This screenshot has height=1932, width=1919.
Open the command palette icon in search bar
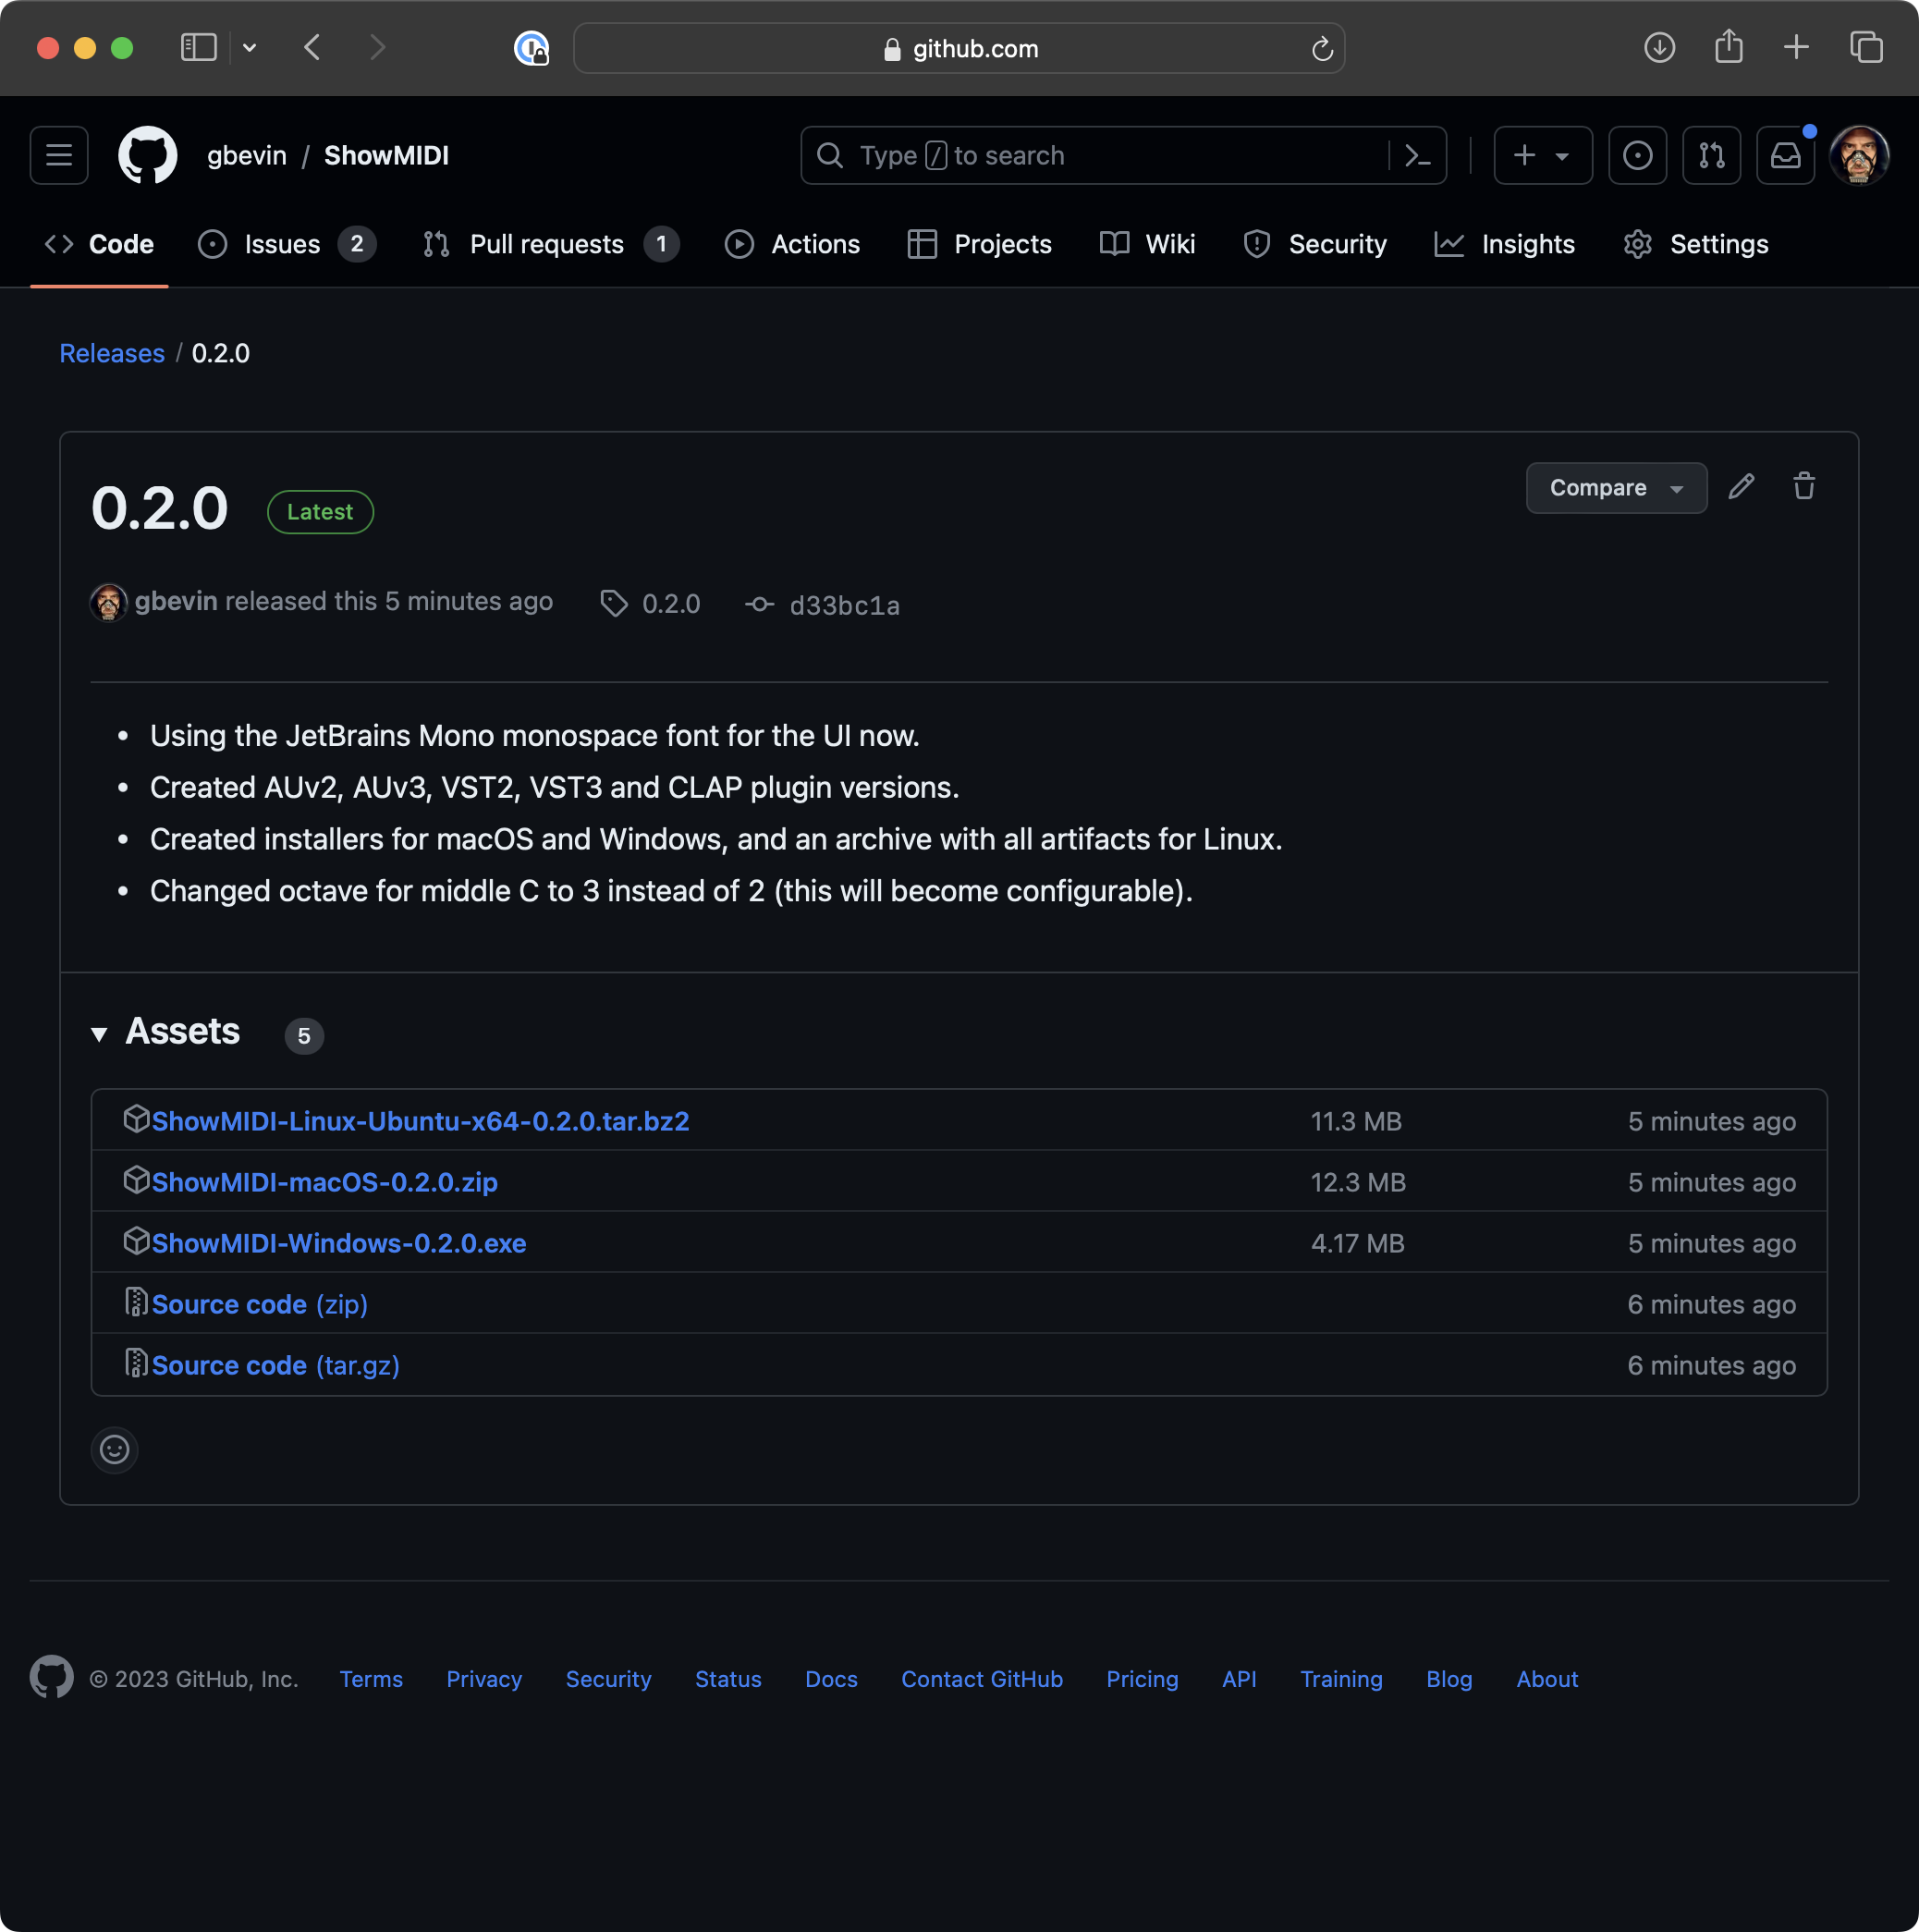(1417, 155)
